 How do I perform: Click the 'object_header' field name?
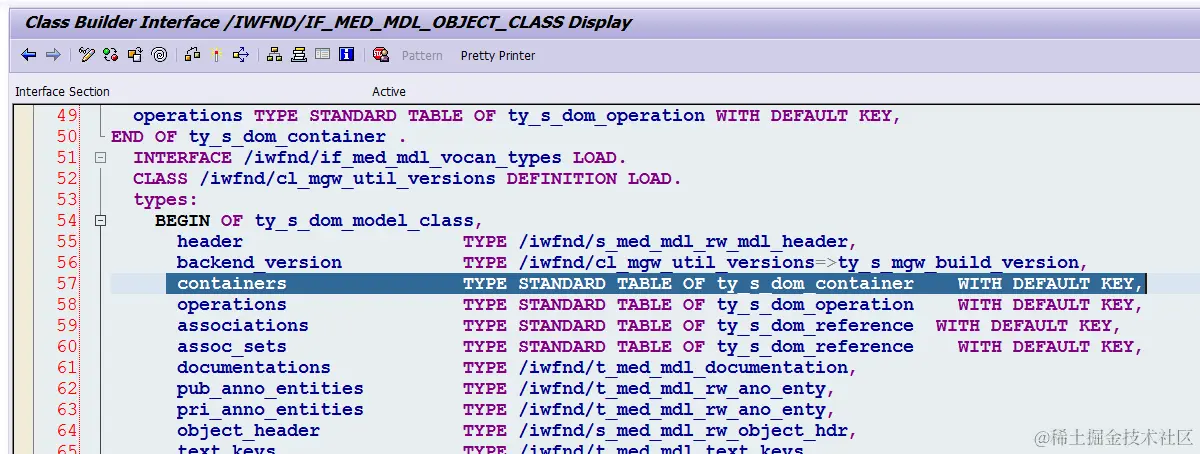tap(248, 430)
